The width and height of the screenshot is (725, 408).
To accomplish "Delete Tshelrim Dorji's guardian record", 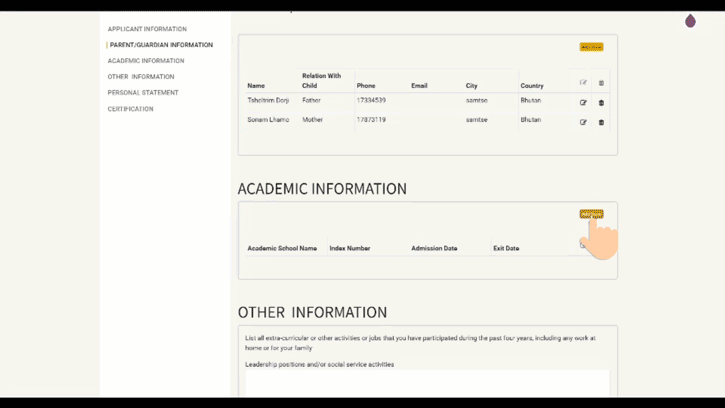I will (x=601, y=103).
